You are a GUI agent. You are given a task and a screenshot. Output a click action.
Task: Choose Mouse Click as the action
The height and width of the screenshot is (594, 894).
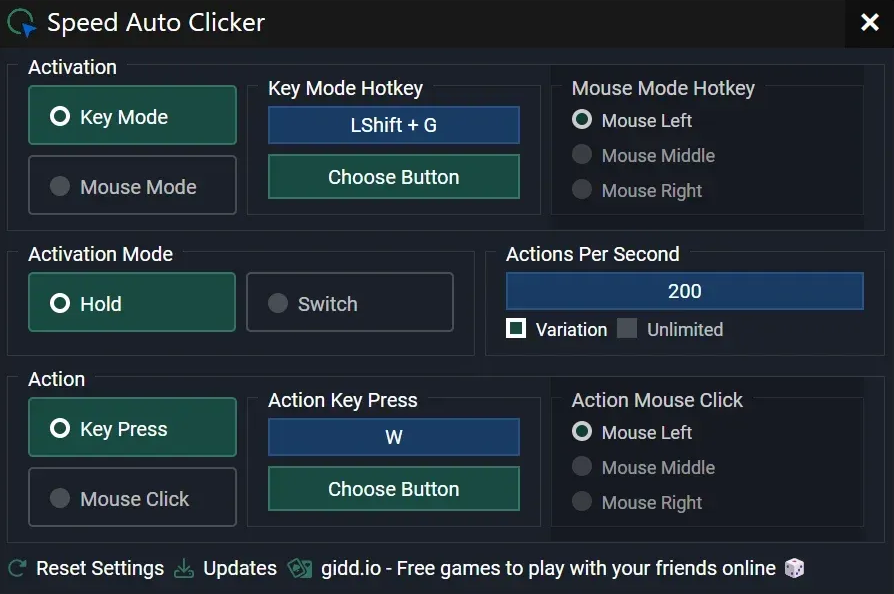point(132,497)
